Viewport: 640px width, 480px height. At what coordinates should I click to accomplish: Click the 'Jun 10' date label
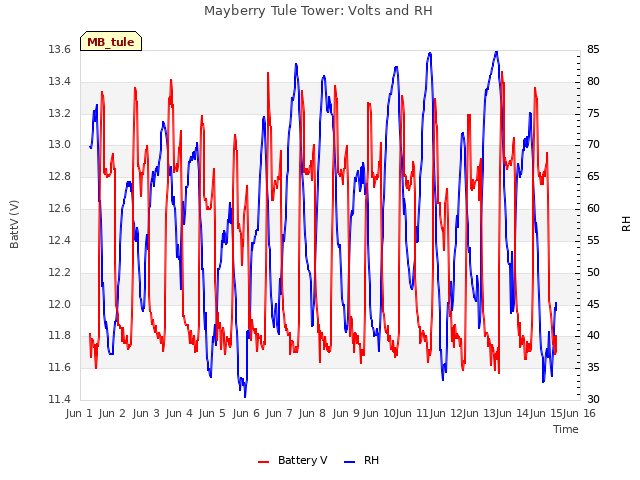(x=379, y=414)
